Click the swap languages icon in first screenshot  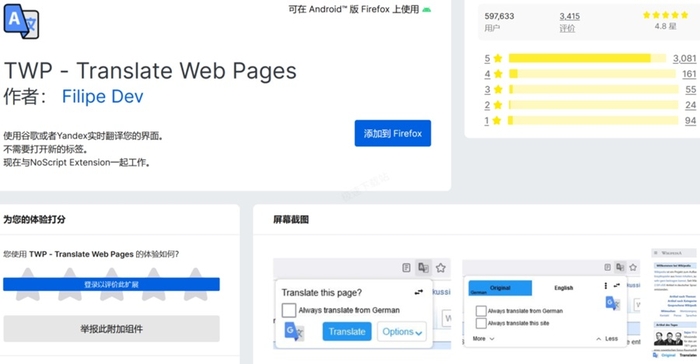[x=418, y=292]
